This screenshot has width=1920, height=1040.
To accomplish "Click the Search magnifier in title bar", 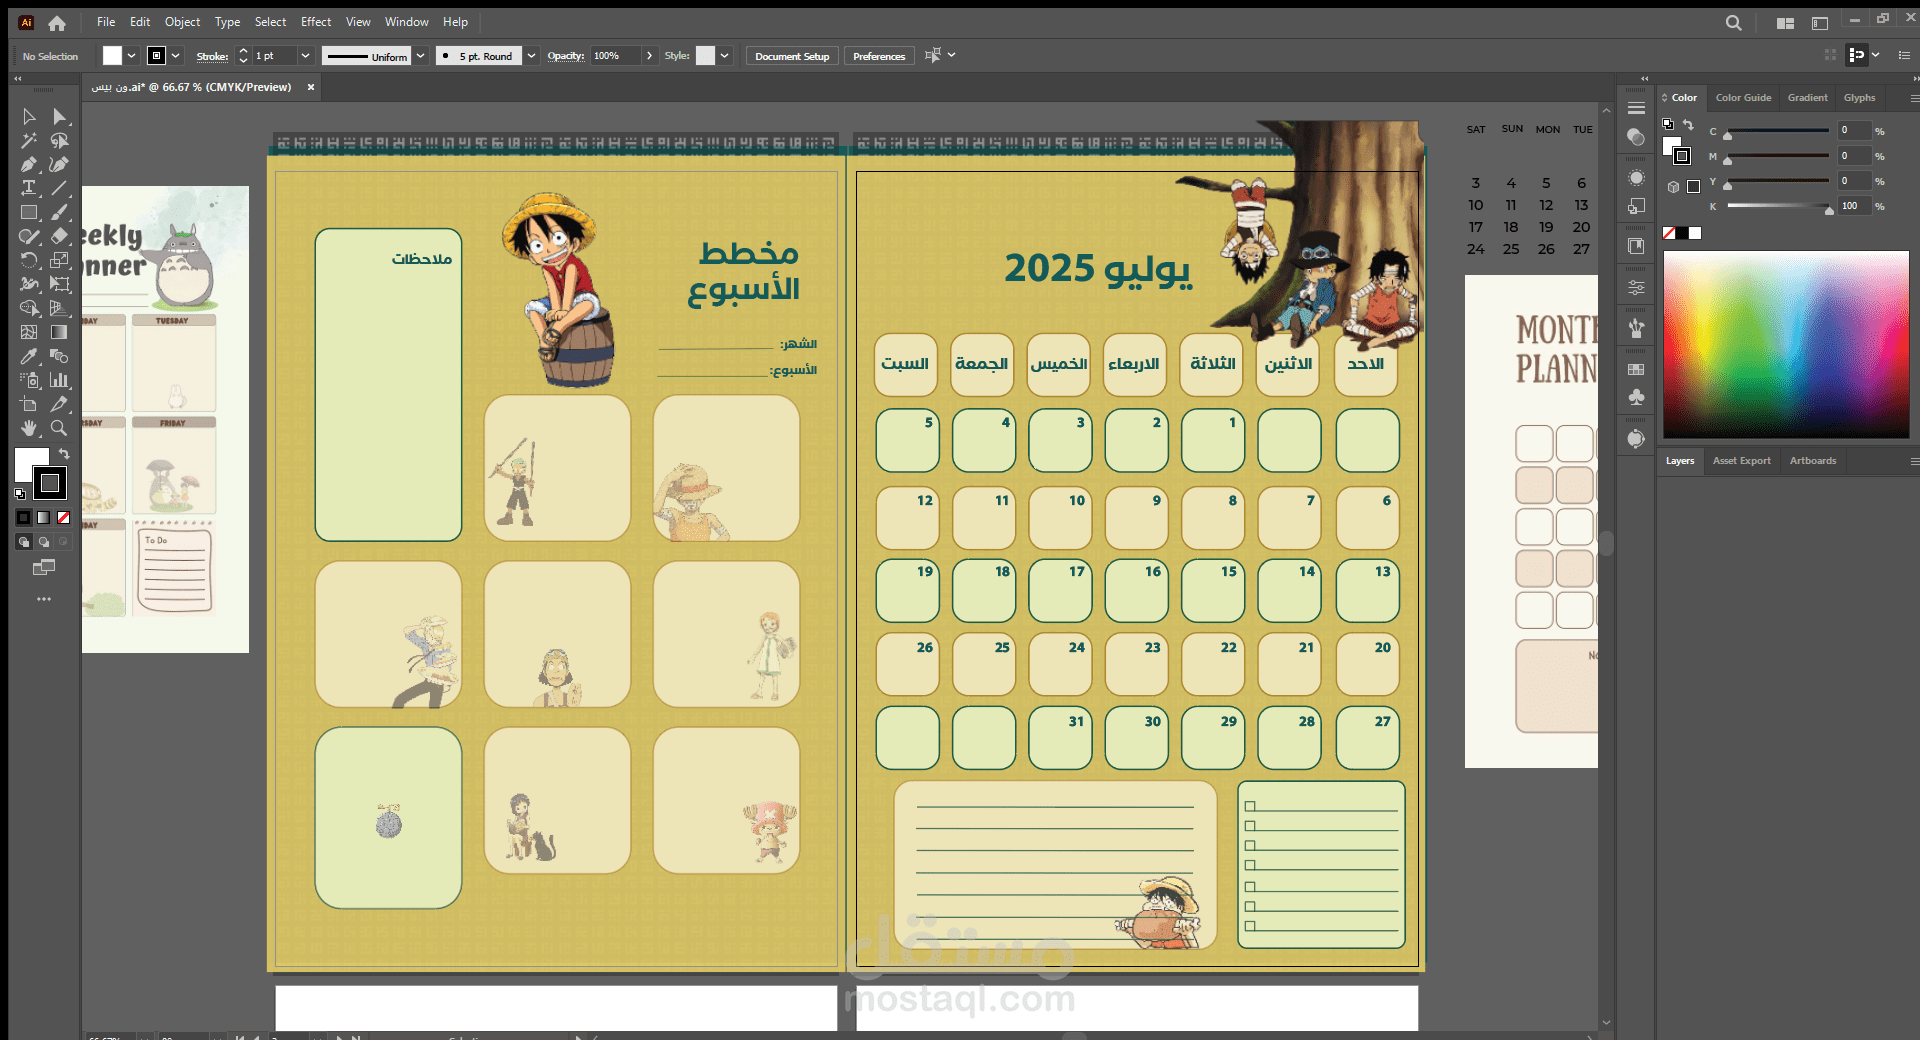I will [x=1733, y=22].
